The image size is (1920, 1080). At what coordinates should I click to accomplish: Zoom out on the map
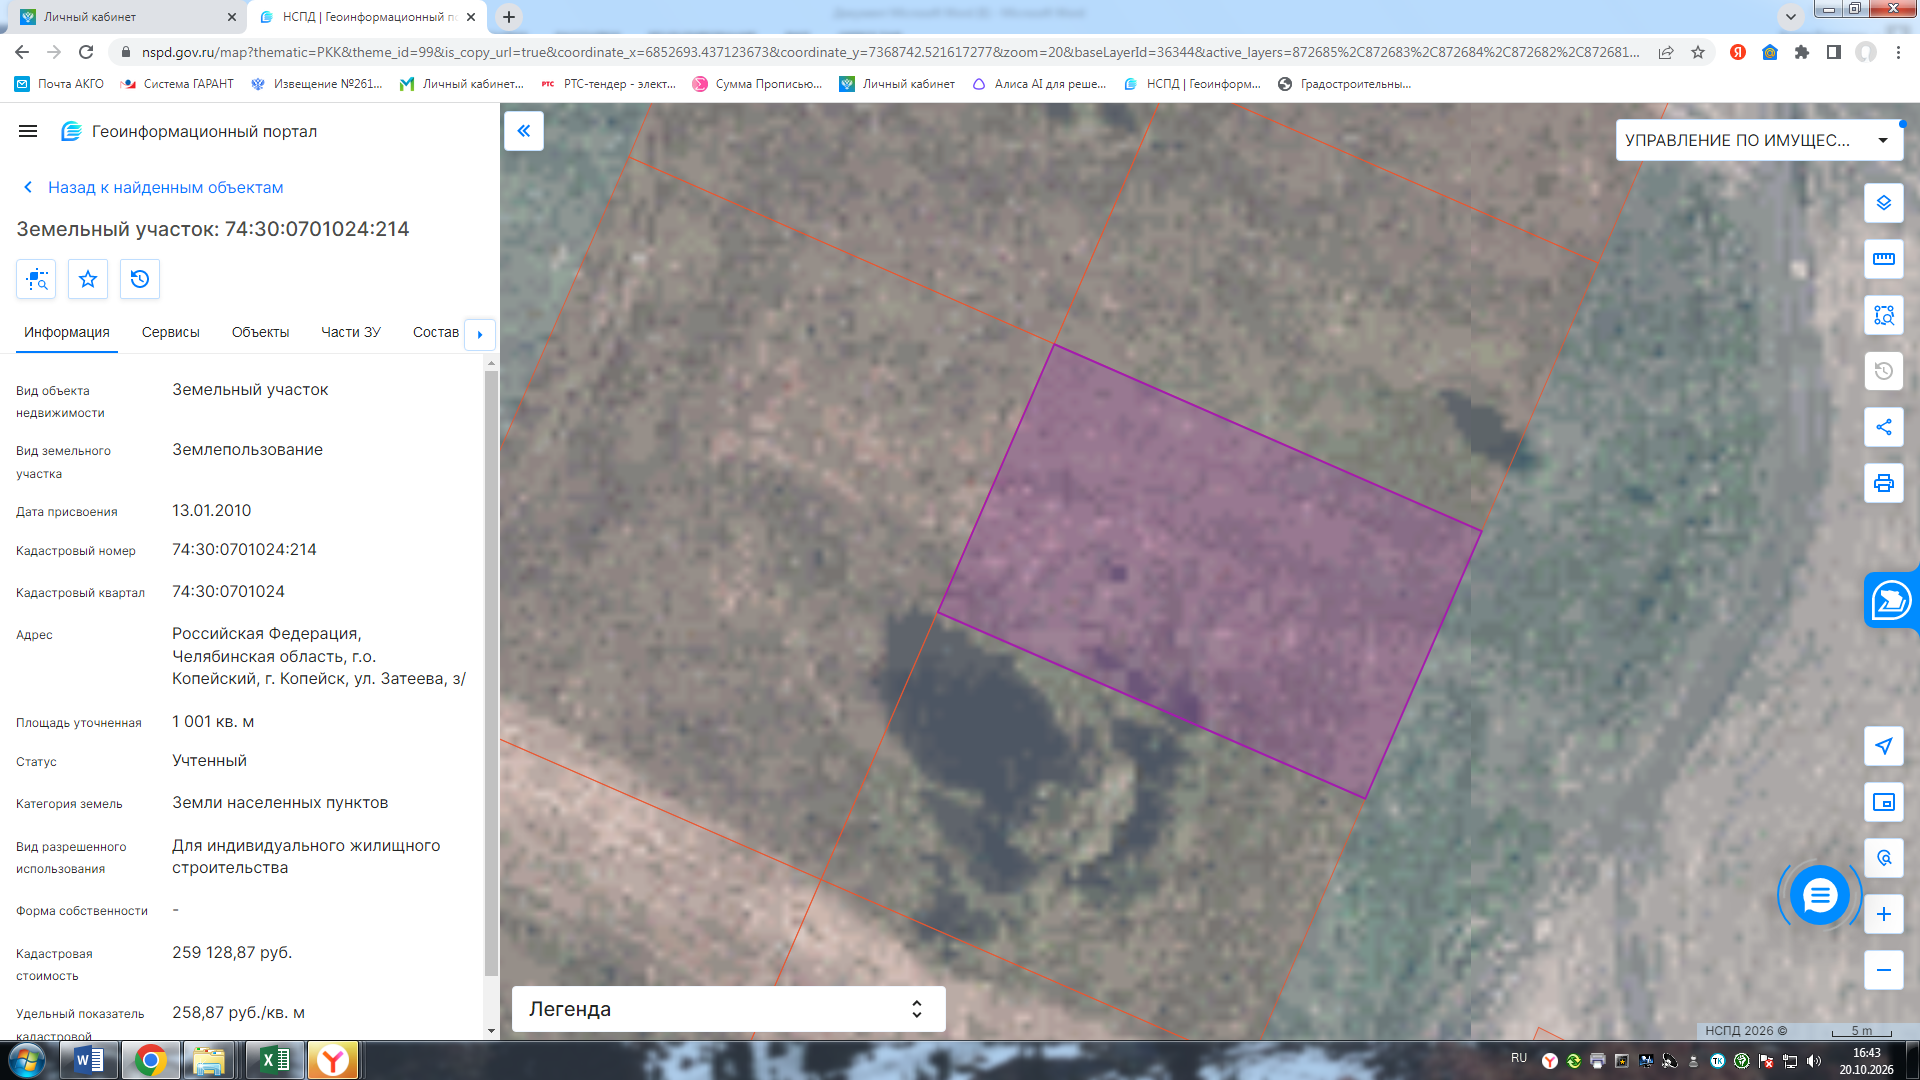pyautogui.click(x=1884, y=970)
